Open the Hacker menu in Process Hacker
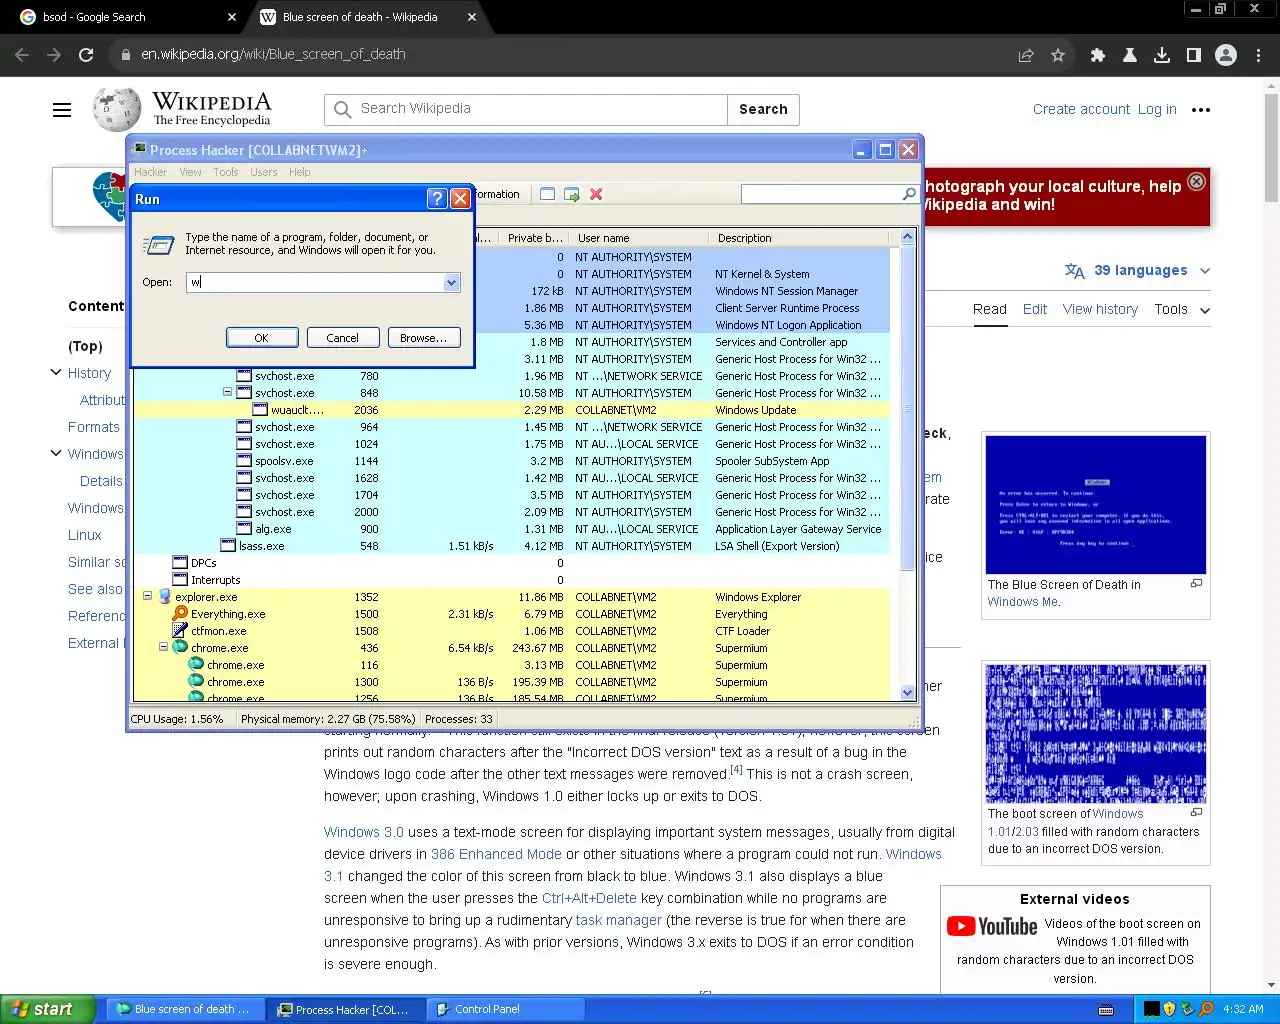 (151, 172)
